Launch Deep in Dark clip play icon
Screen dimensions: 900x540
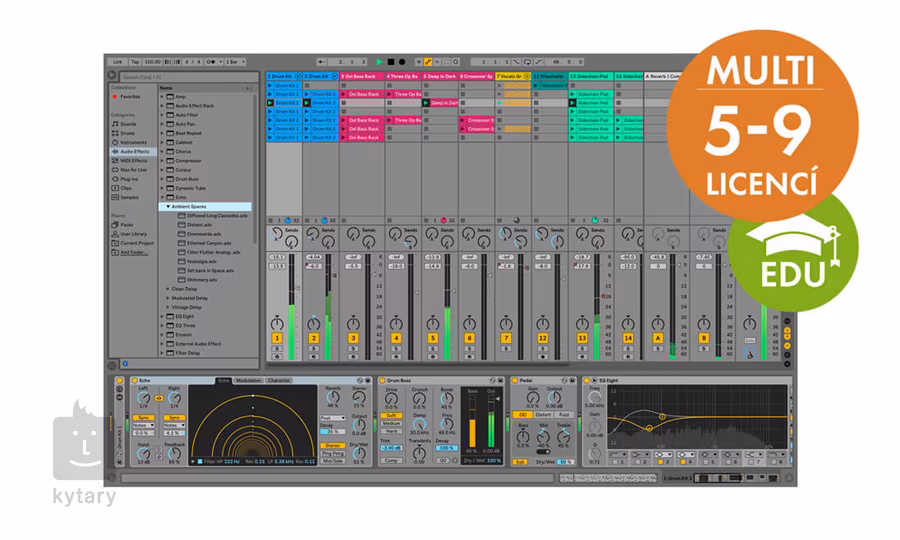point(426,103)
